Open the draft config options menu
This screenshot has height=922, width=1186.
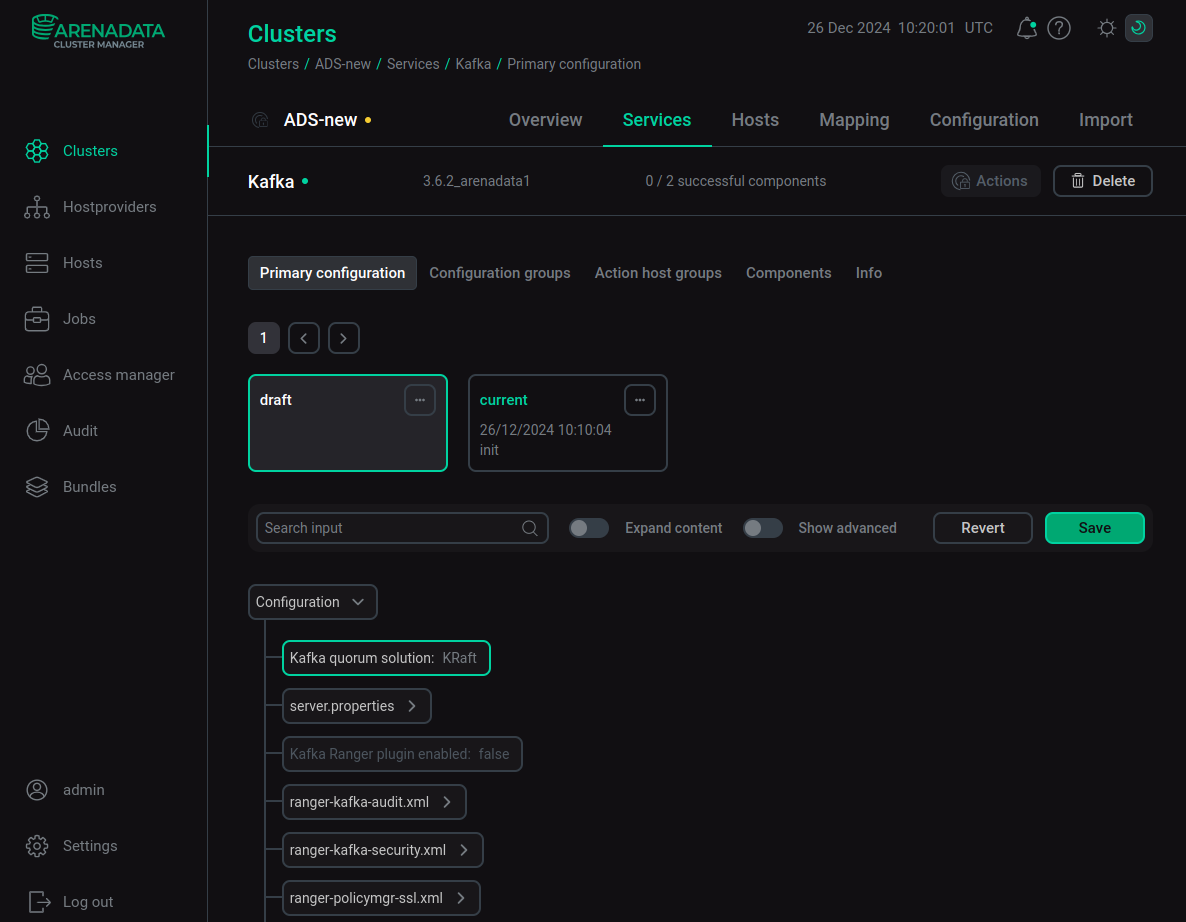(x=420, y=400)
